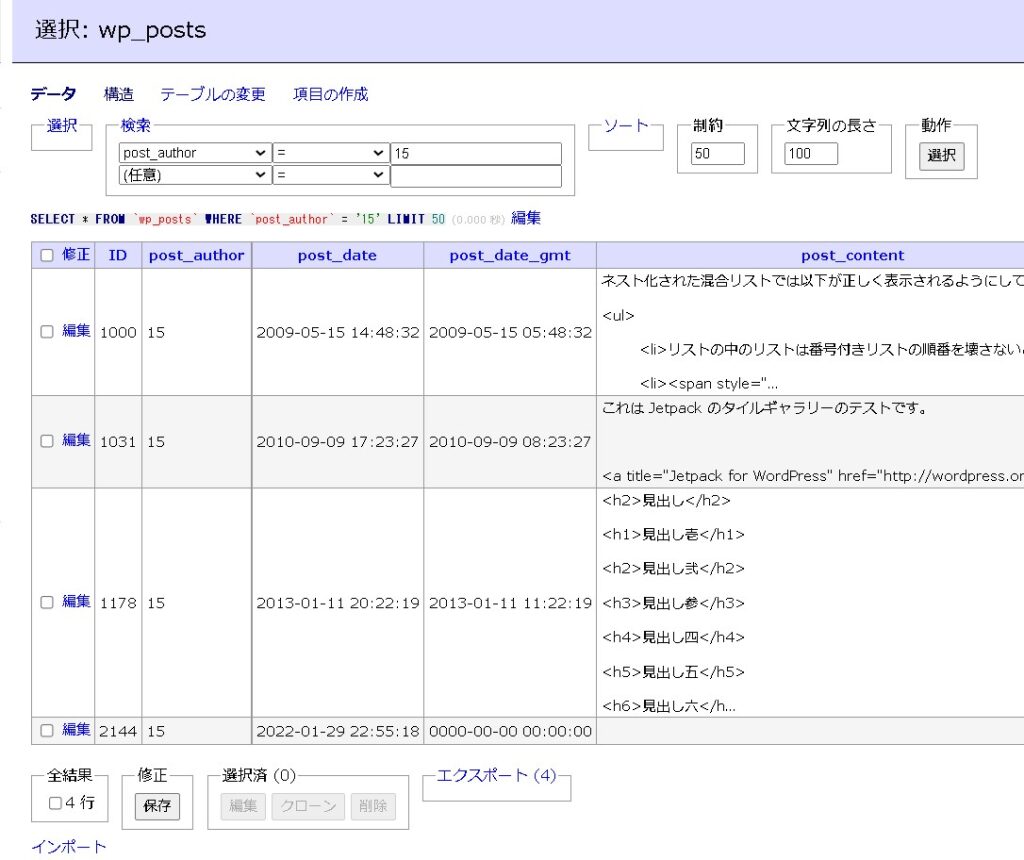Click the 保存 button

[157, 806]
